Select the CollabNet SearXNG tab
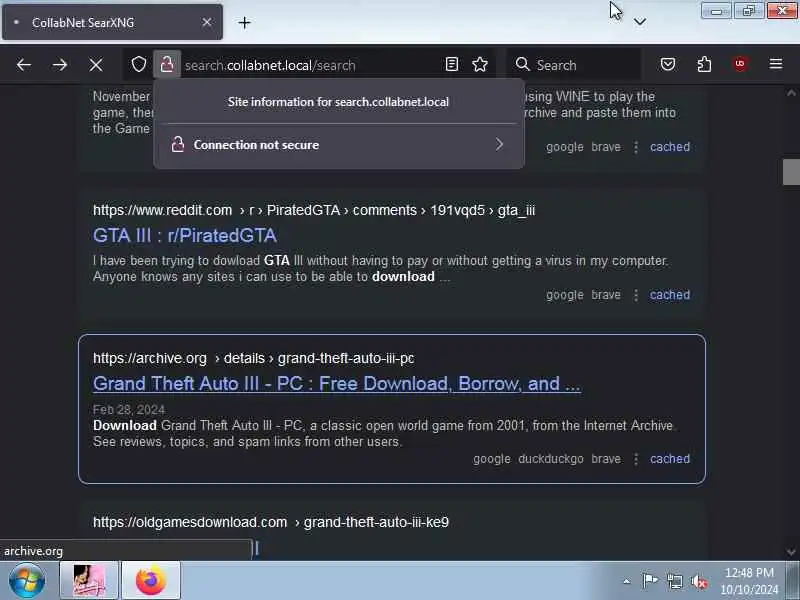 (112, 22)
